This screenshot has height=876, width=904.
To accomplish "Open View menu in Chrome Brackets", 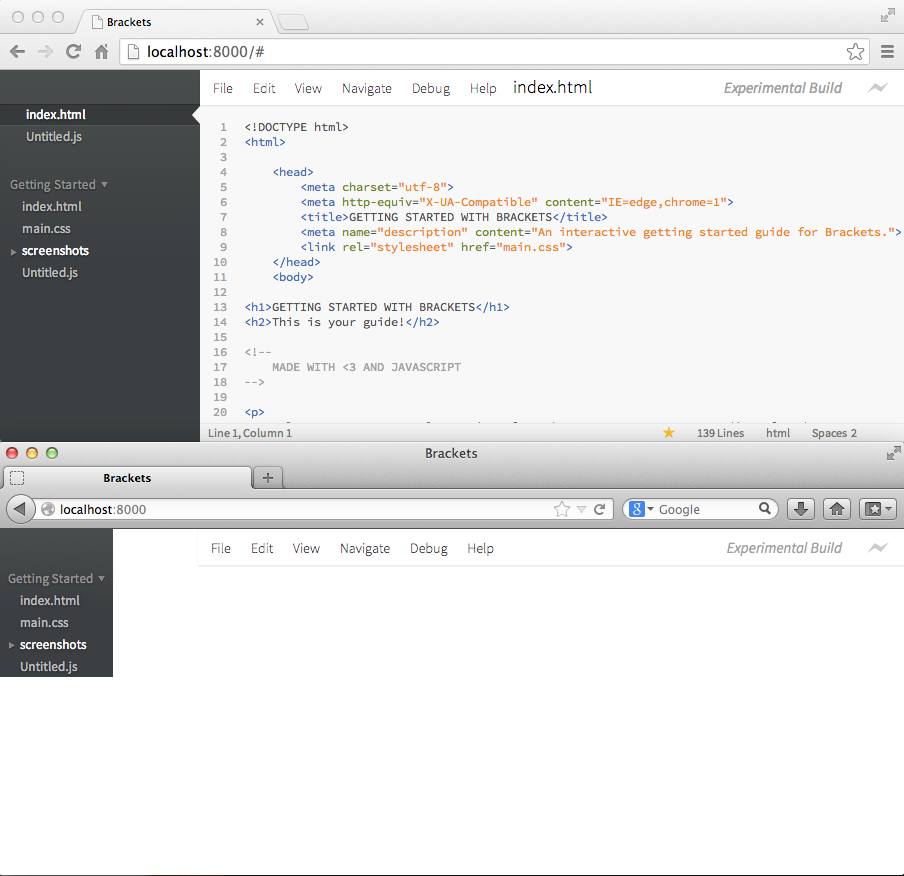I will coord(308,88).
